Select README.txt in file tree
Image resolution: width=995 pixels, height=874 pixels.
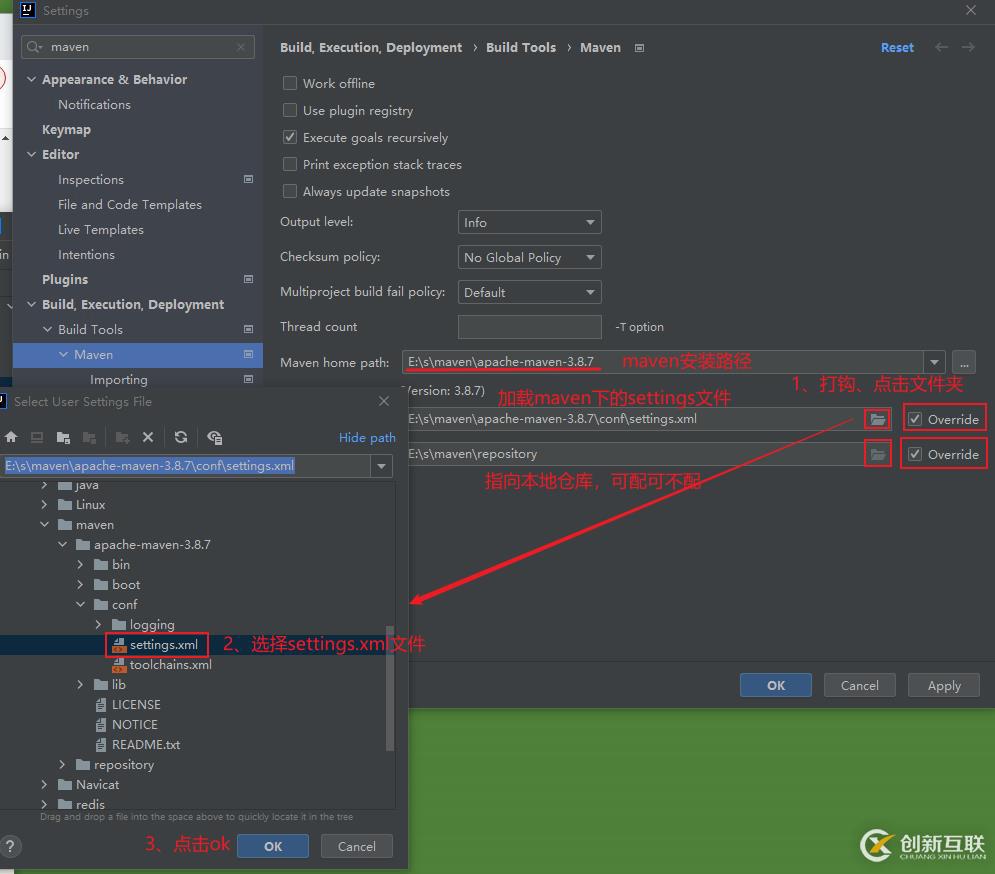click(146, 745)
